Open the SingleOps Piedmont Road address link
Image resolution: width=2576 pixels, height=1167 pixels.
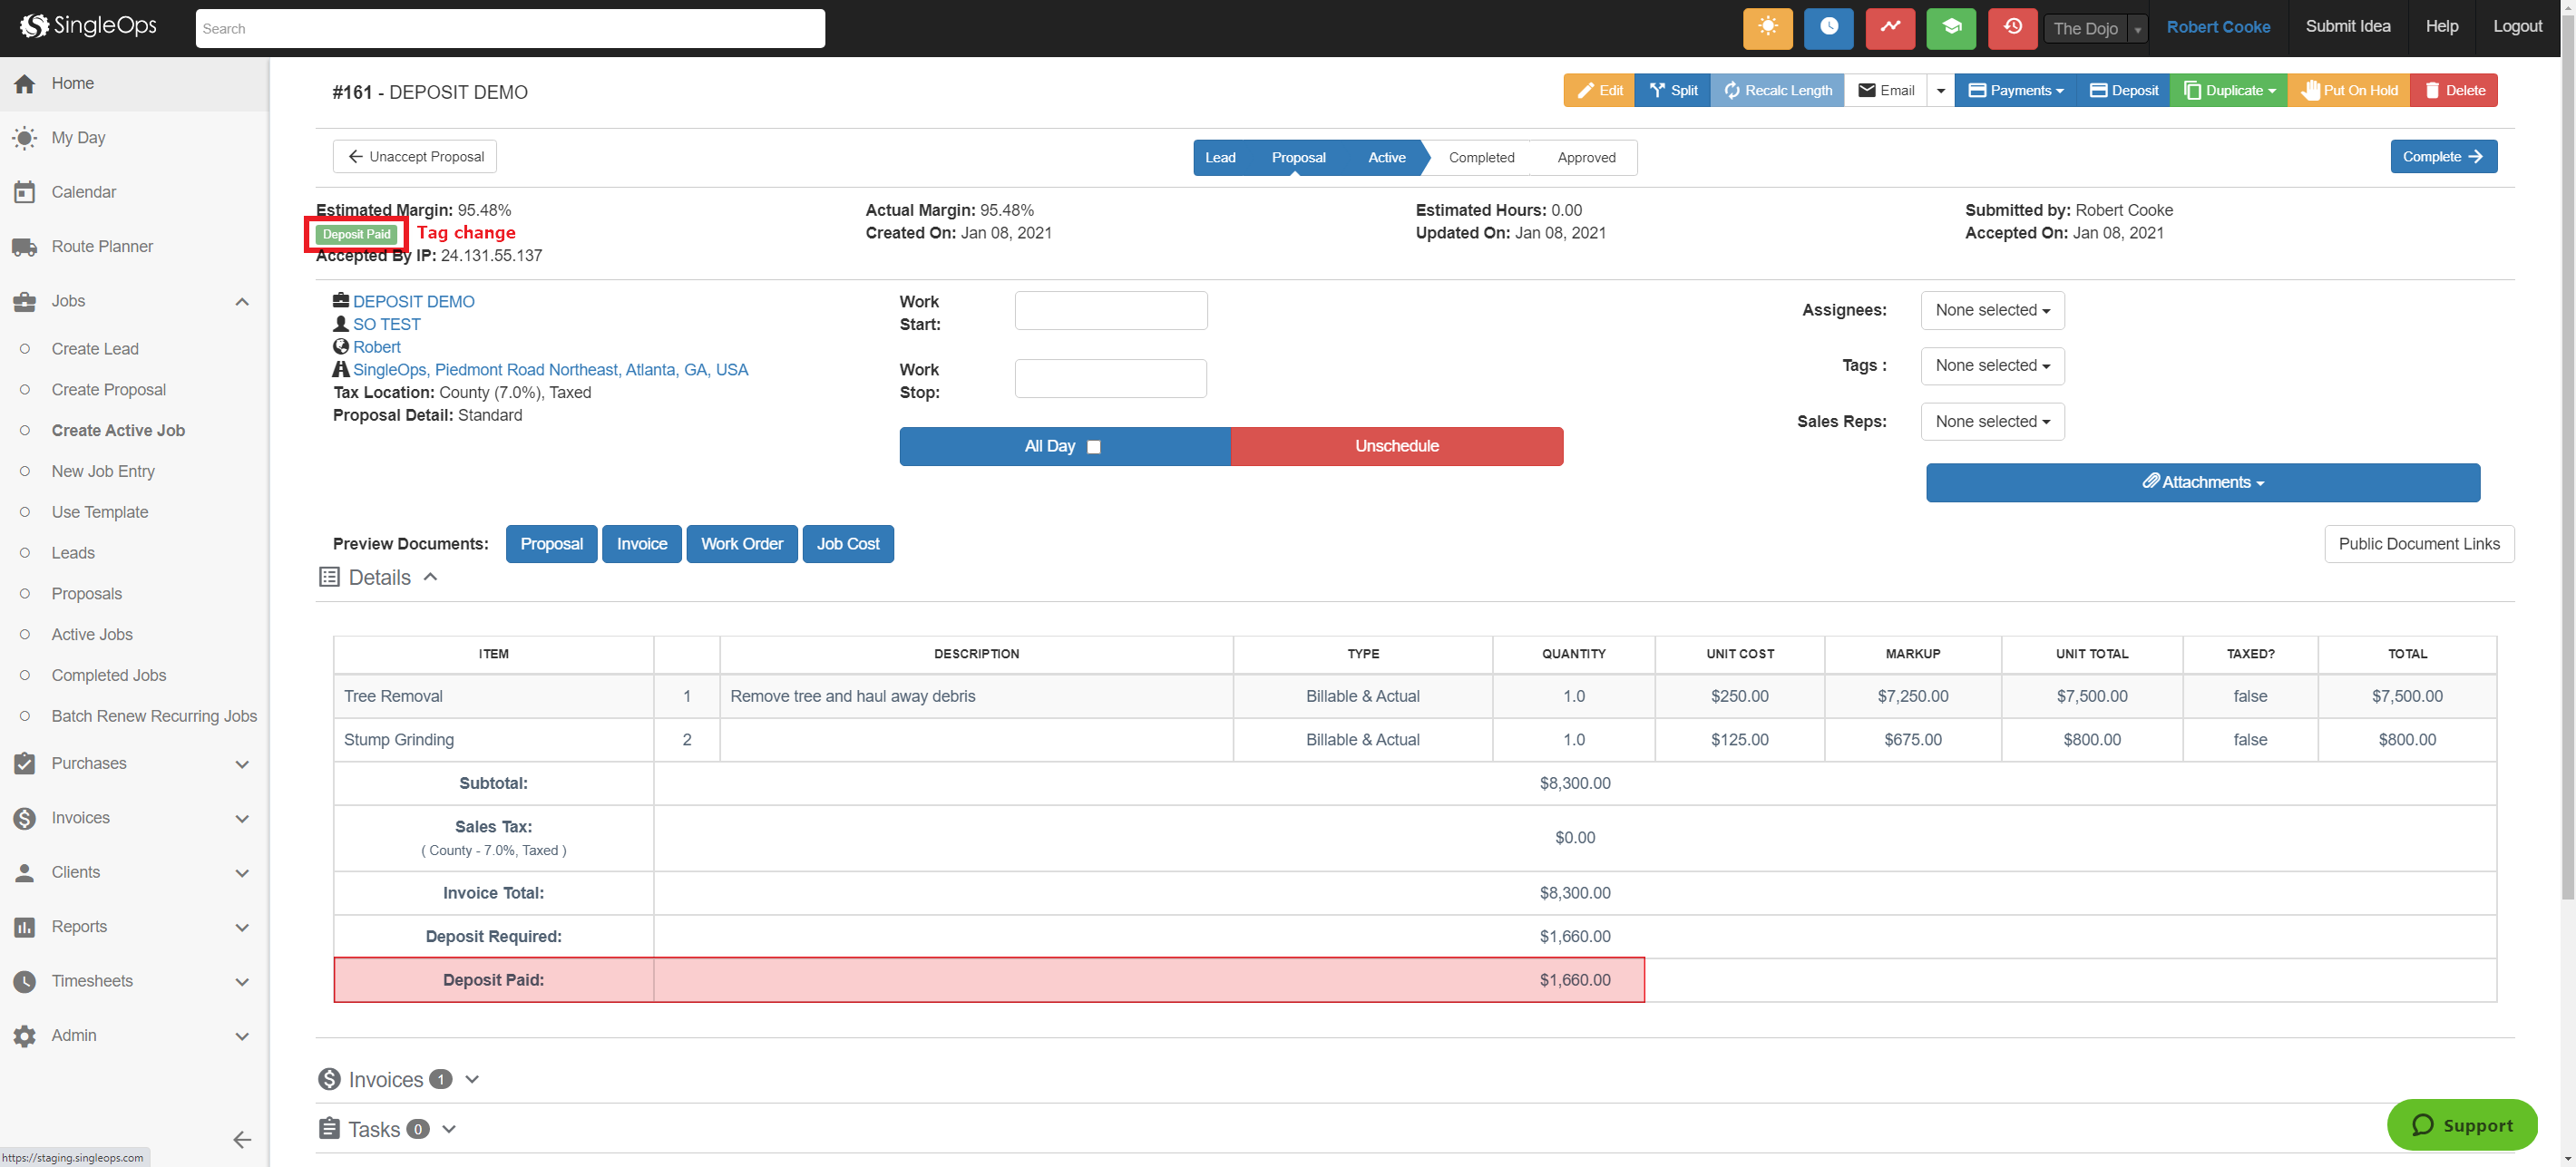click(550, 369)
